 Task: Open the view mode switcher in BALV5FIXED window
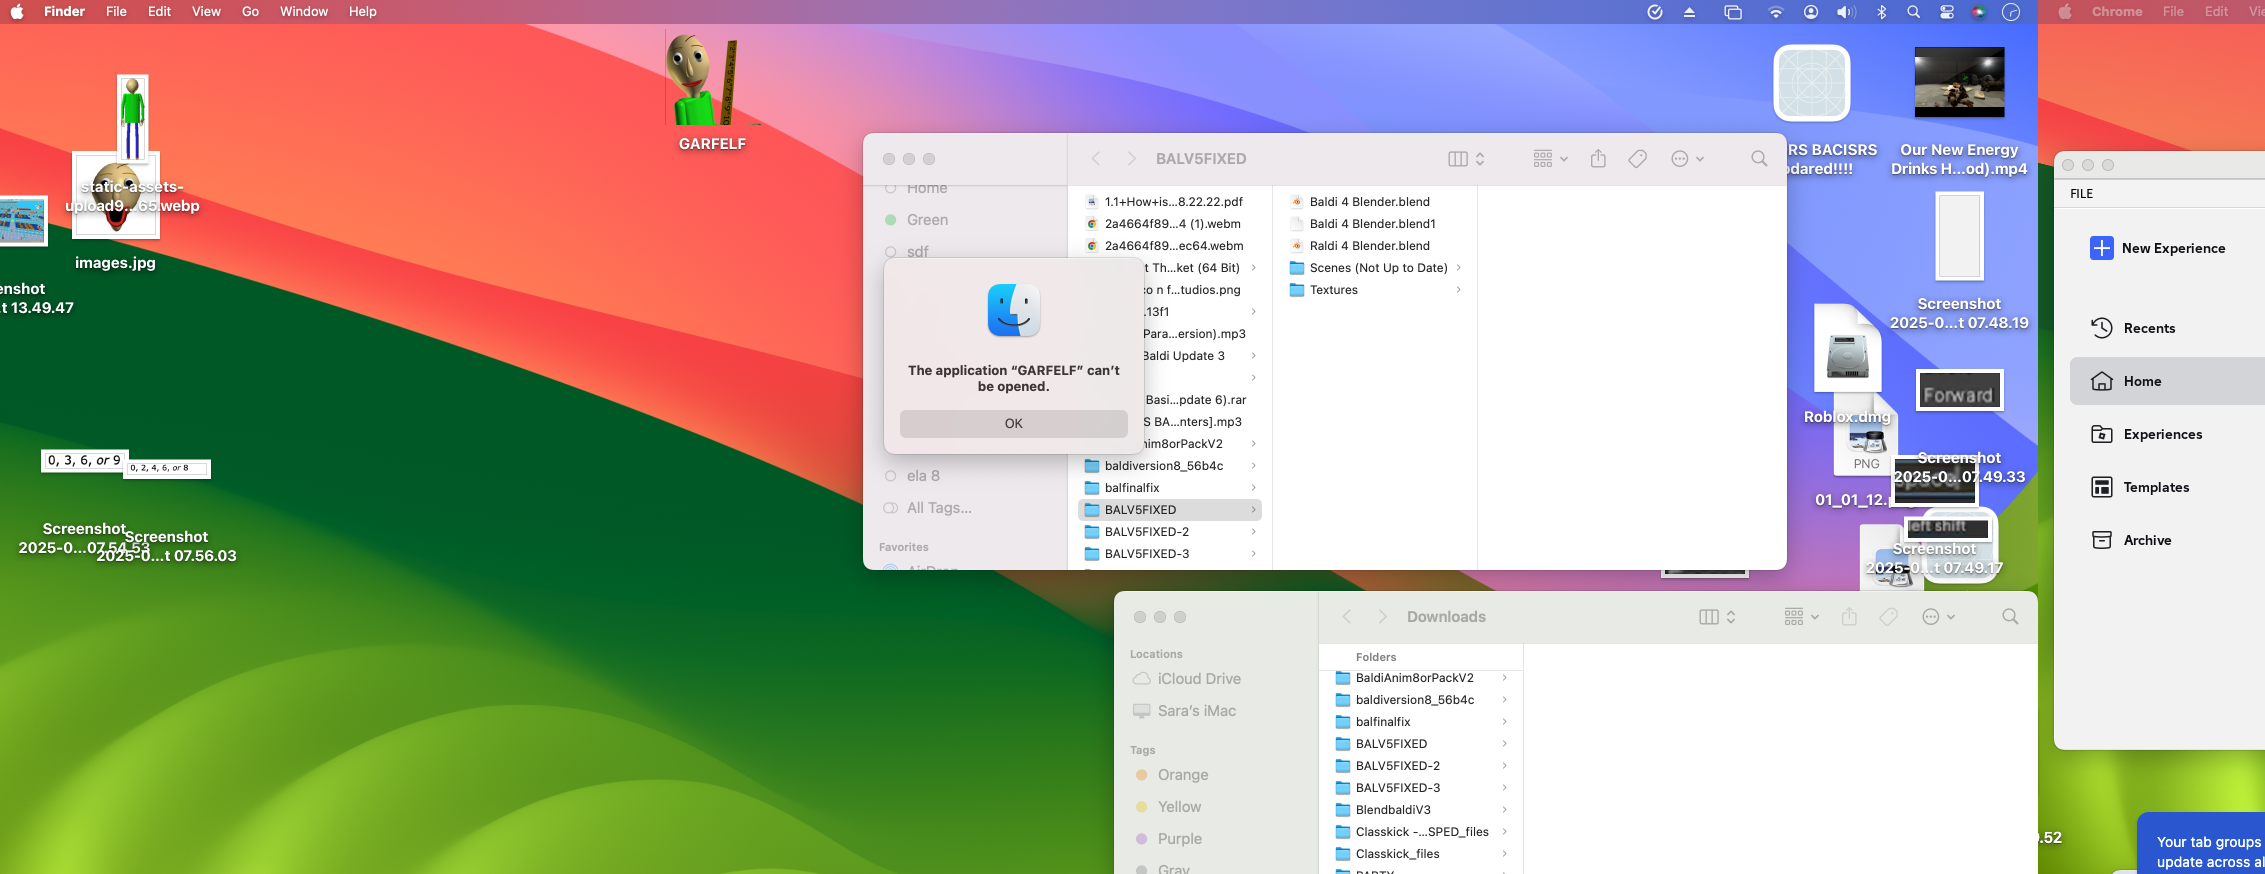1466,159
